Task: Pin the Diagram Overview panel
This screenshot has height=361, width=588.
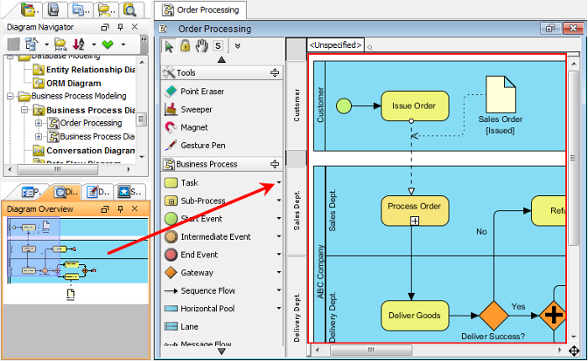Action: [120, 209]
